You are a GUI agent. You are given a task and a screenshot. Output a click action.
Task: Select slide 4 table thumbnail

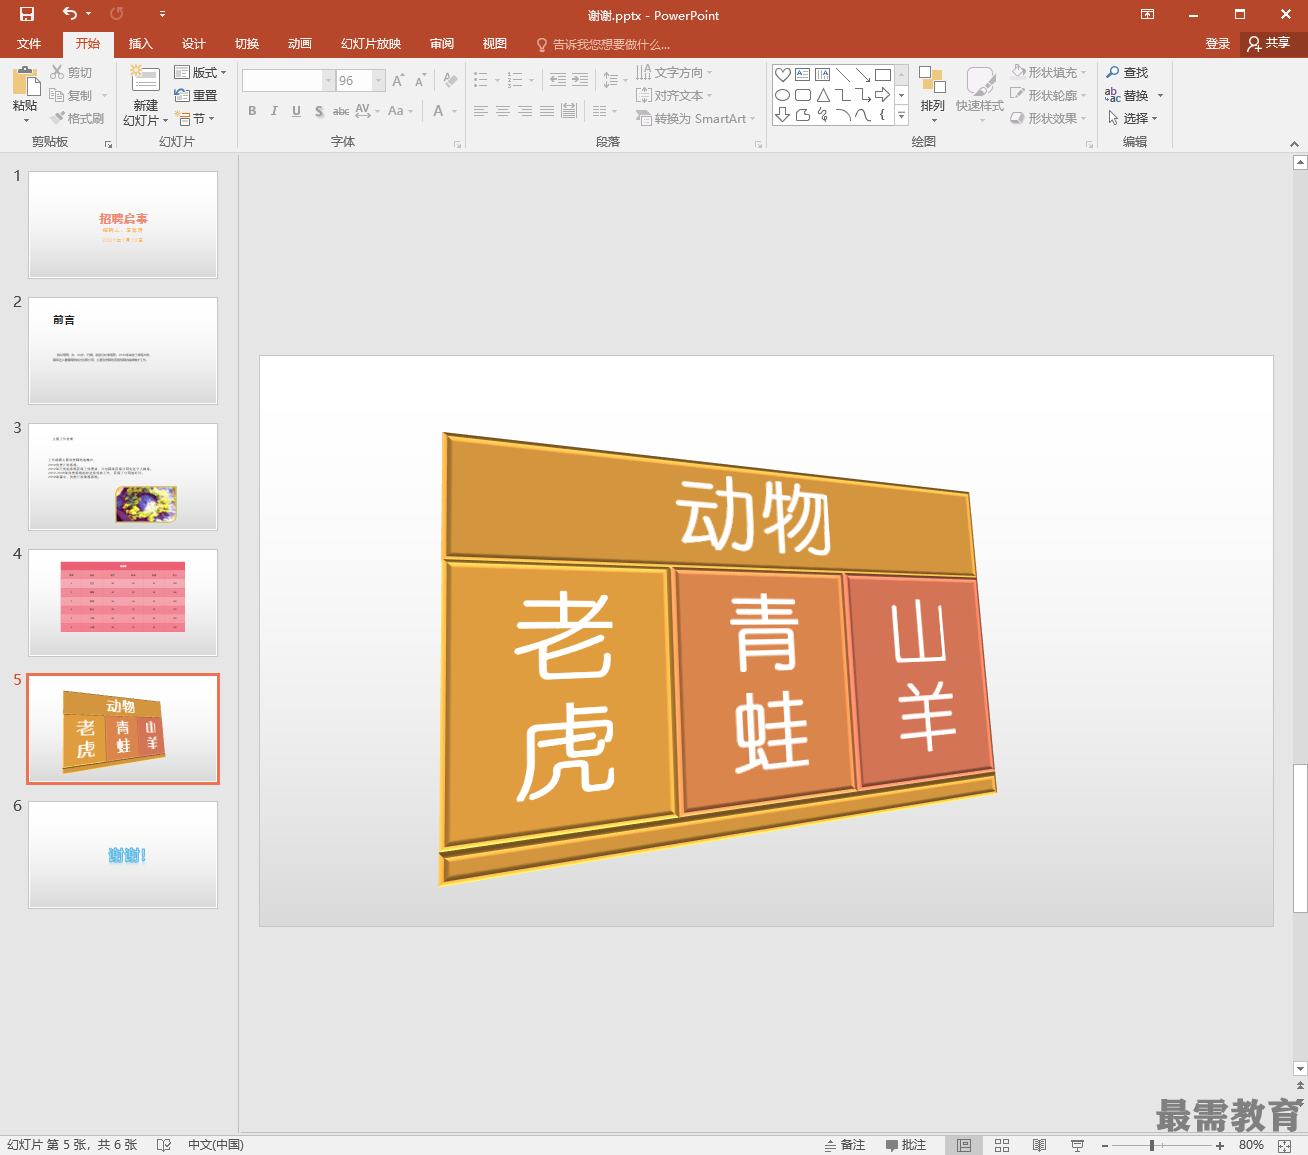tap(123, 602)
